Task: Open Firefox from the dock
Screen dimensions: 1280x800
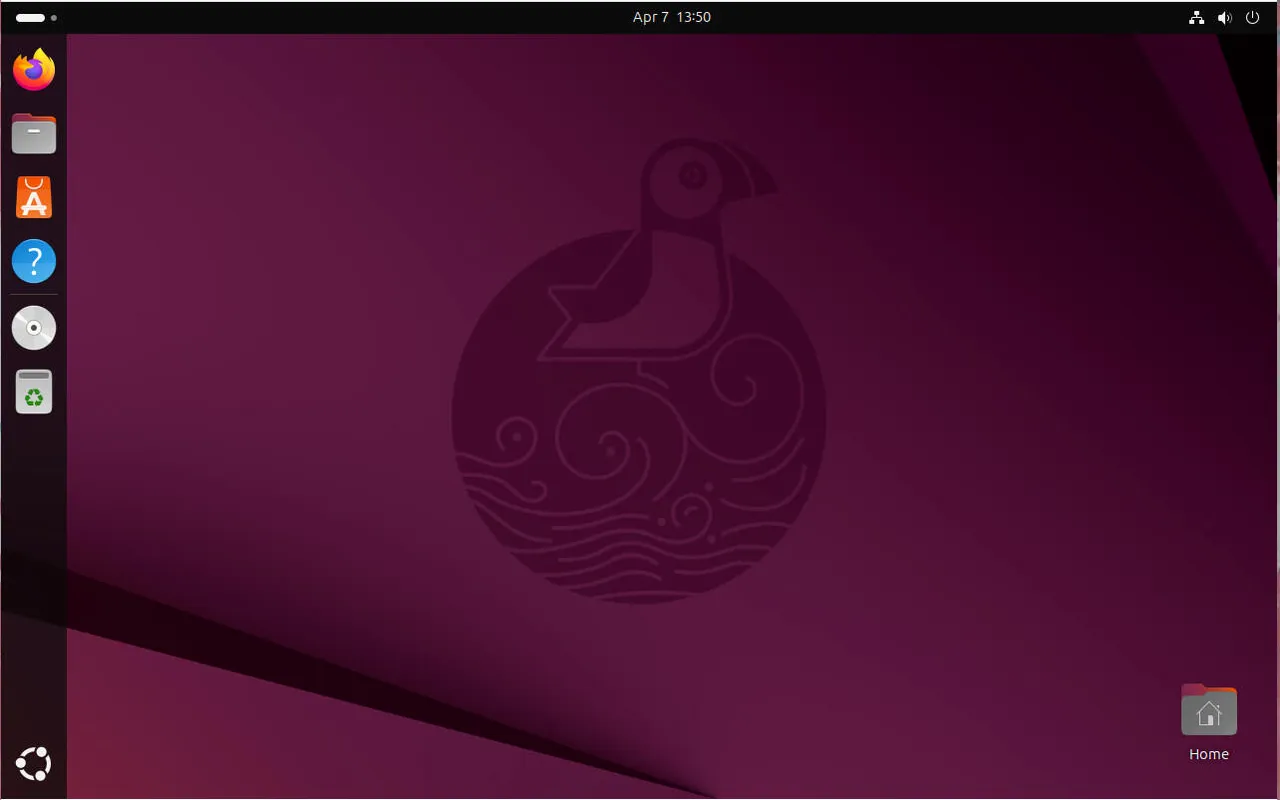Action: (x=34, y=69)
